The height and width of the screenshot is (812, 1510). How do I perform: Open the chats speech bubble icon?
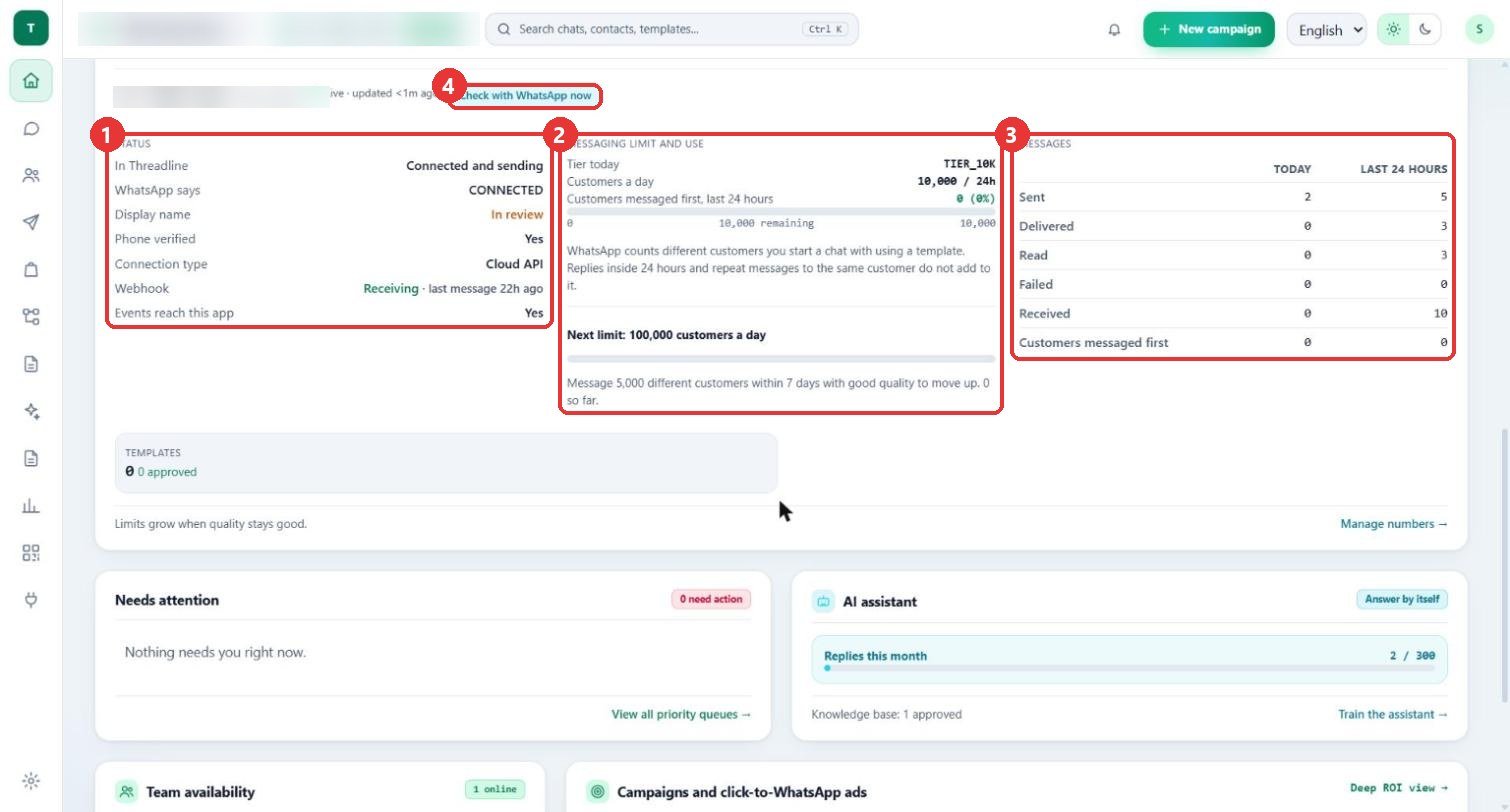tap(31, 128)
